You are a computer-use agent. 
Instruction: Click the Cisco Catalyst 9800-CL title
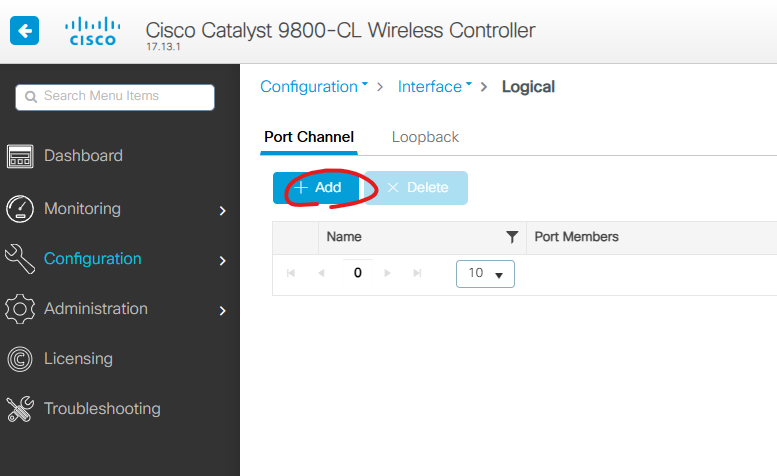(x=340, y=30)
